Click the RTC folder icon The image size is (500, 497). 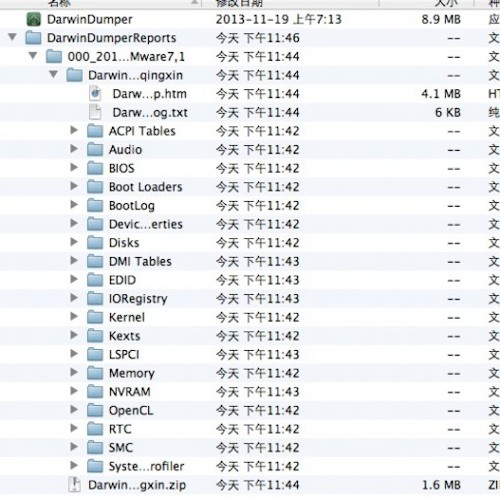tap(95, 429)
